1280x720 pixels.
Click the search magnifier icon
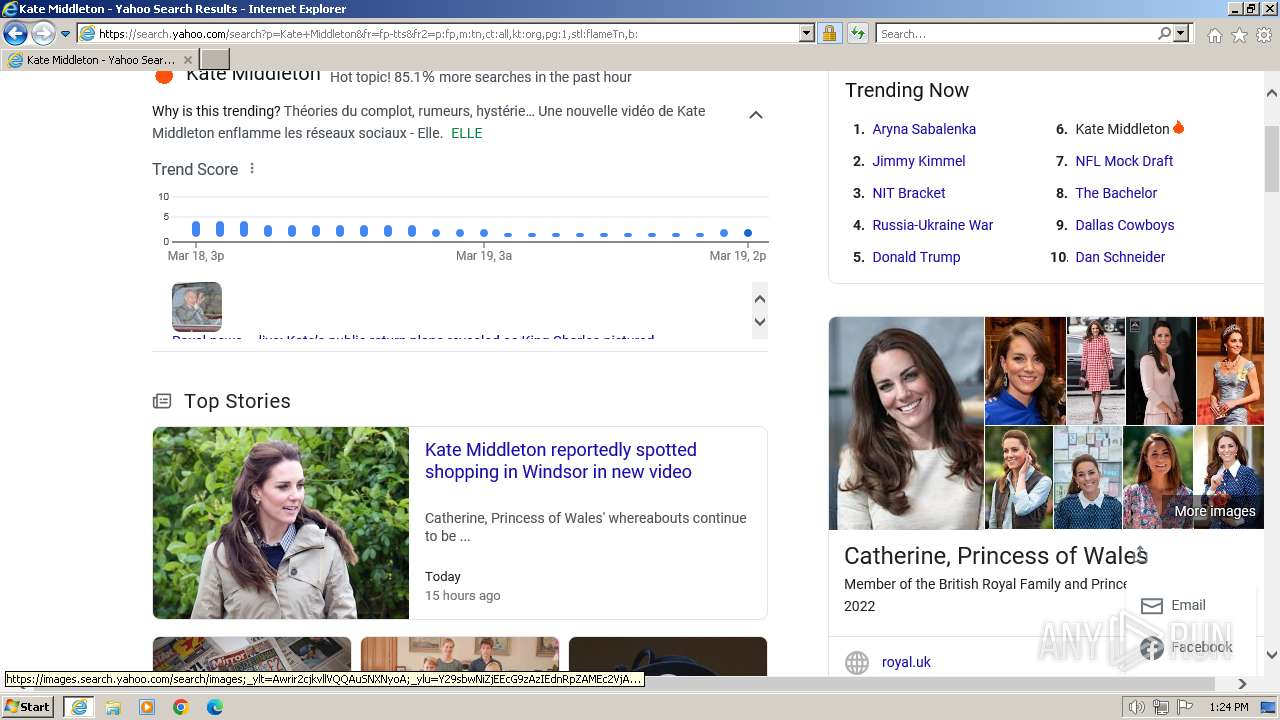pos(1164,33)
